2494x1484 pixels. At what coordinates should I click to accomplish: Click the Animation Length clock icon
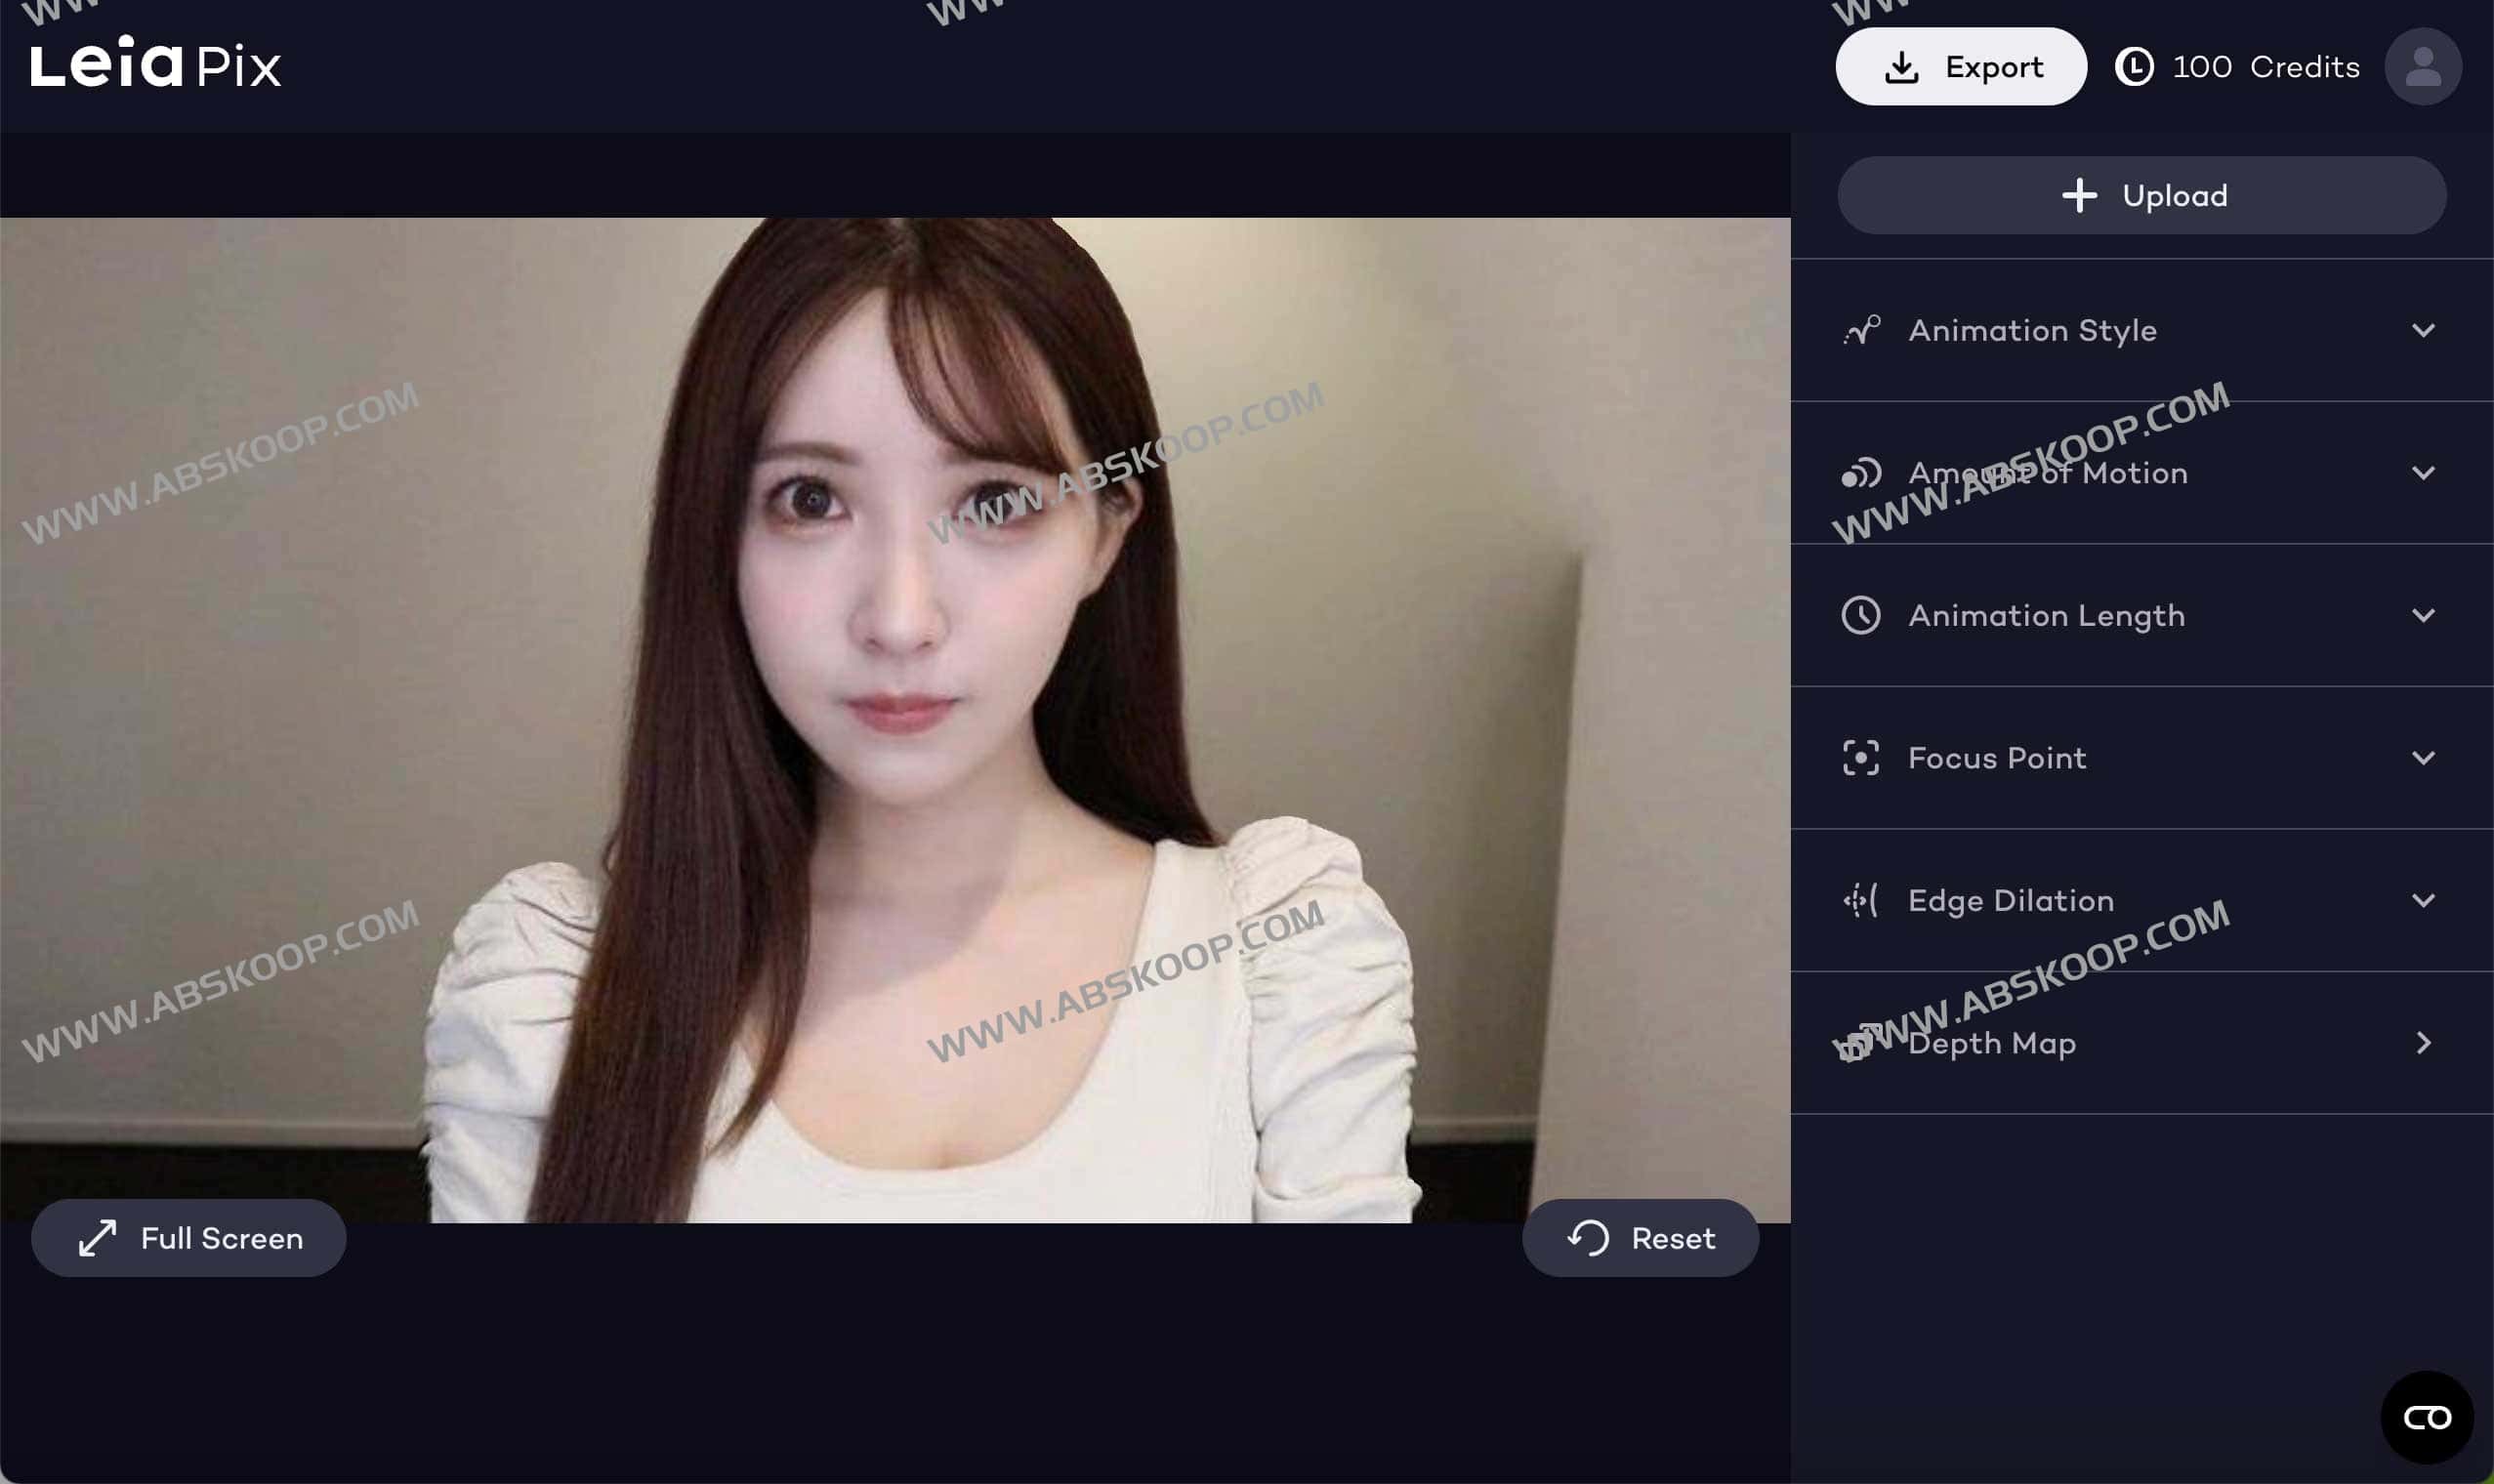tap(1861, 615)
